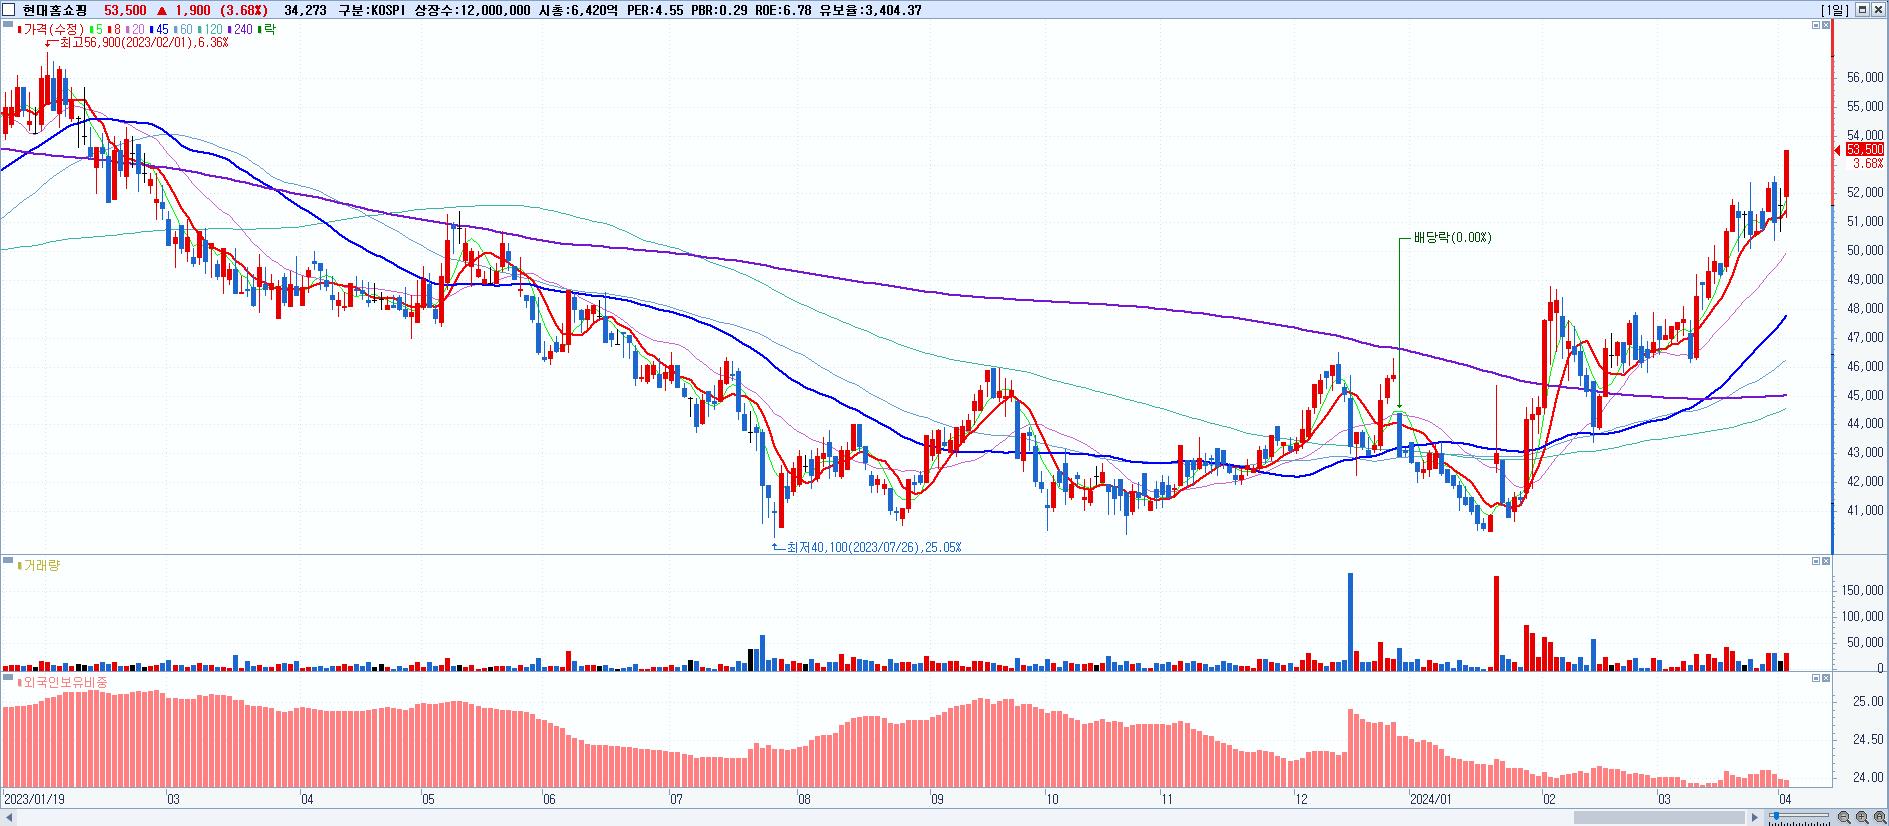Click the zoom slider handle
The height and width of the screenshot is (826, 1889).
(1775, 817)
